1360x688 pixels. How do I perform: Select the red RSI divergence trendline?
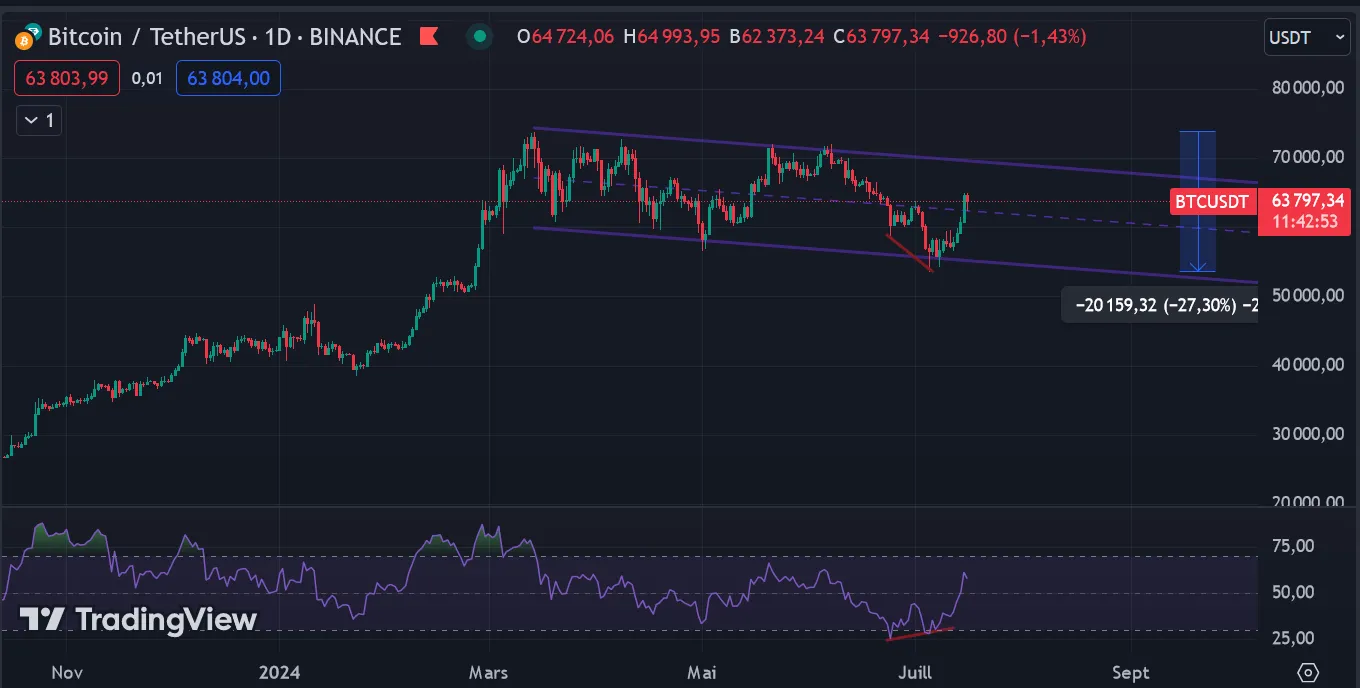coord(920,633)
